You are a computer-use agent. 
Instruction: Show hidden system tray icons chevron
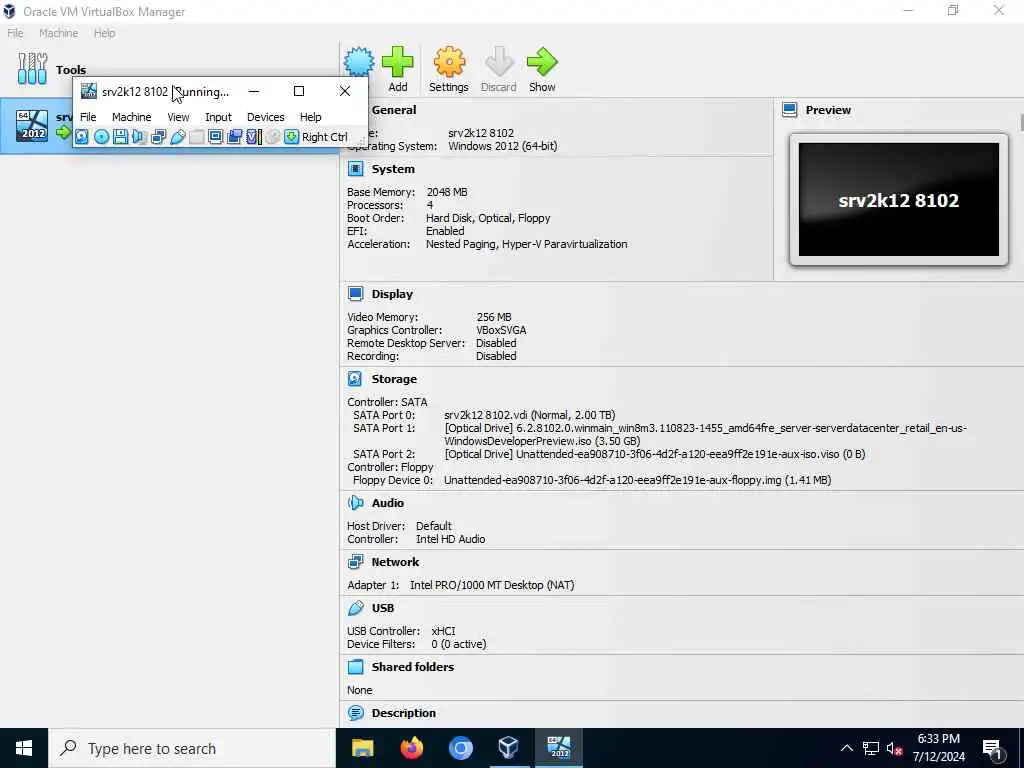coord(846,748)
